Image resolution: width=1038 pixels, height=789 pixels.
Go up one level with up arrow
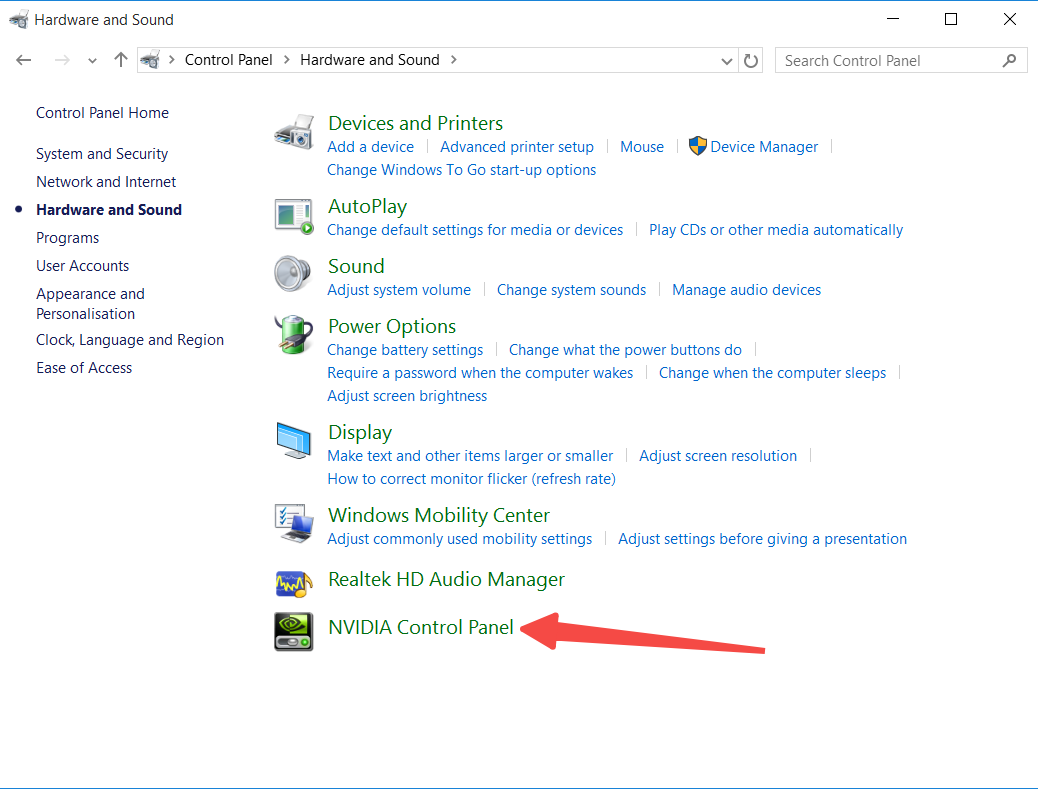[x=120, y=60]
